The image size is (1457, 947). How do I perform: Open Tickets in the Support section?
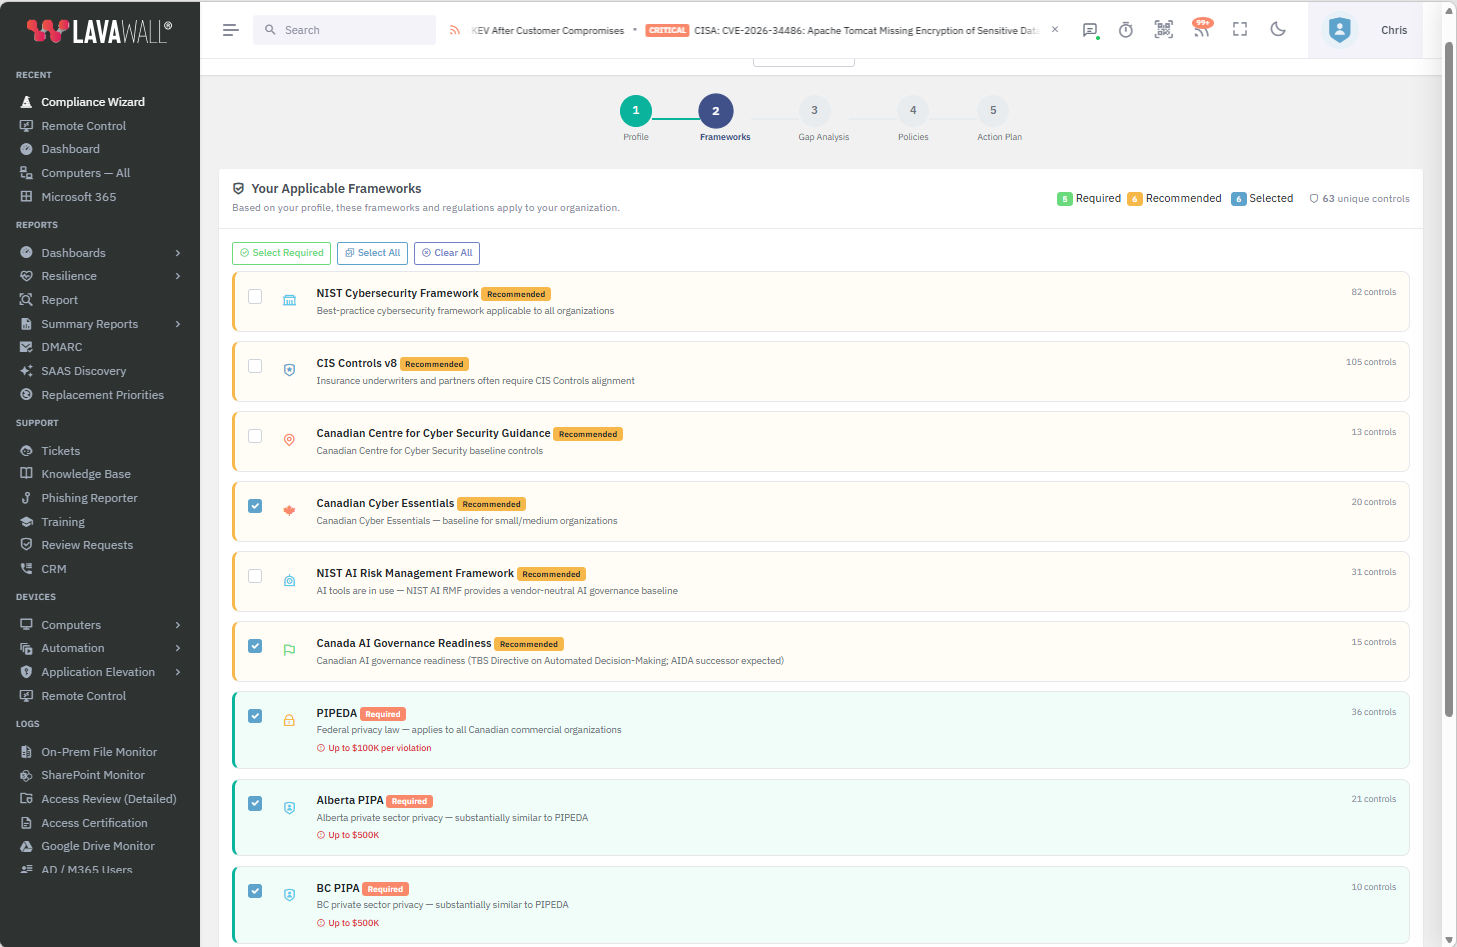(x=61, y=451)
